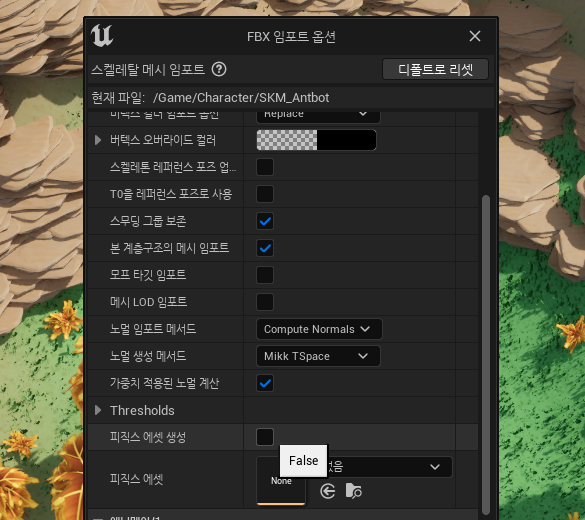Click the 노멀 생성 메서드 label
Screen dimensions: 585x520
click(148, 356)
